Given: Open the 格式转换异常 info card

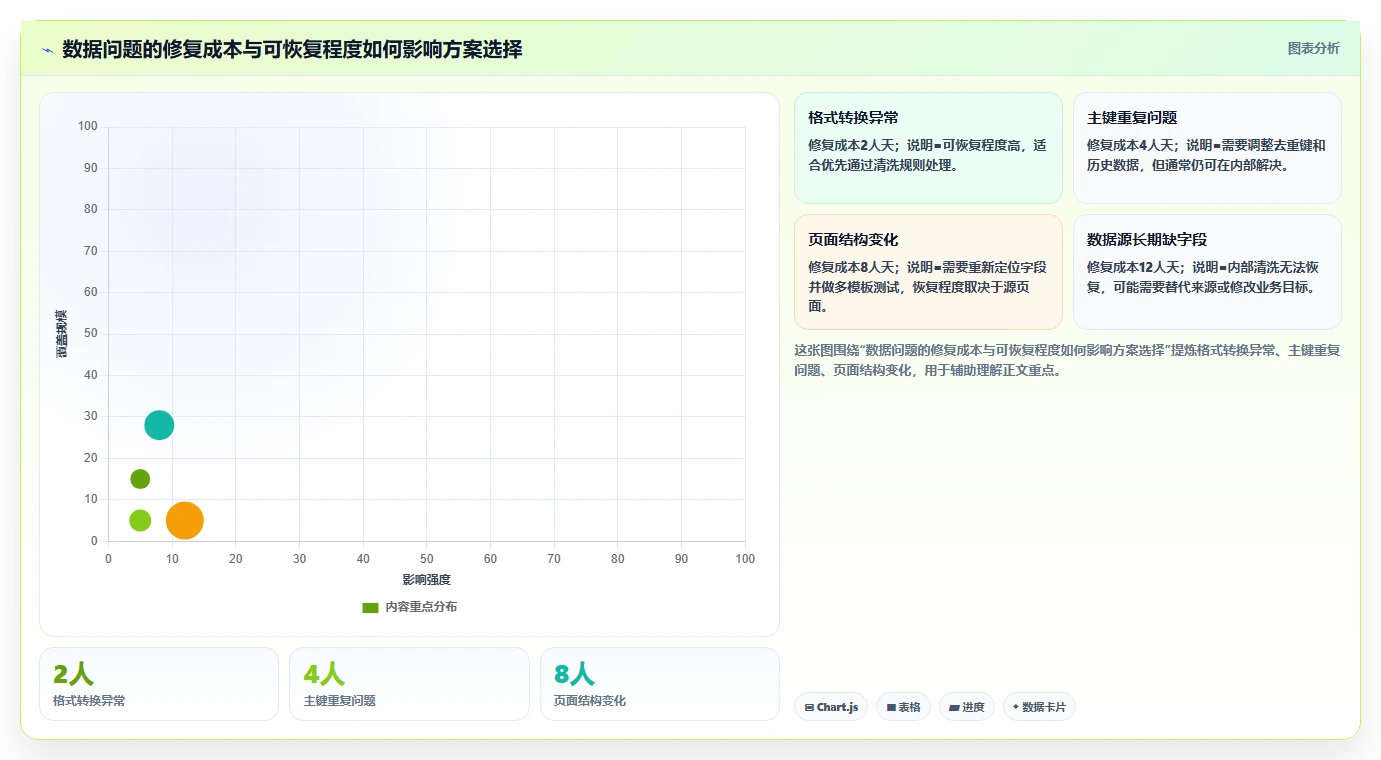Looking at the screenshot, I should coord(928,148).
